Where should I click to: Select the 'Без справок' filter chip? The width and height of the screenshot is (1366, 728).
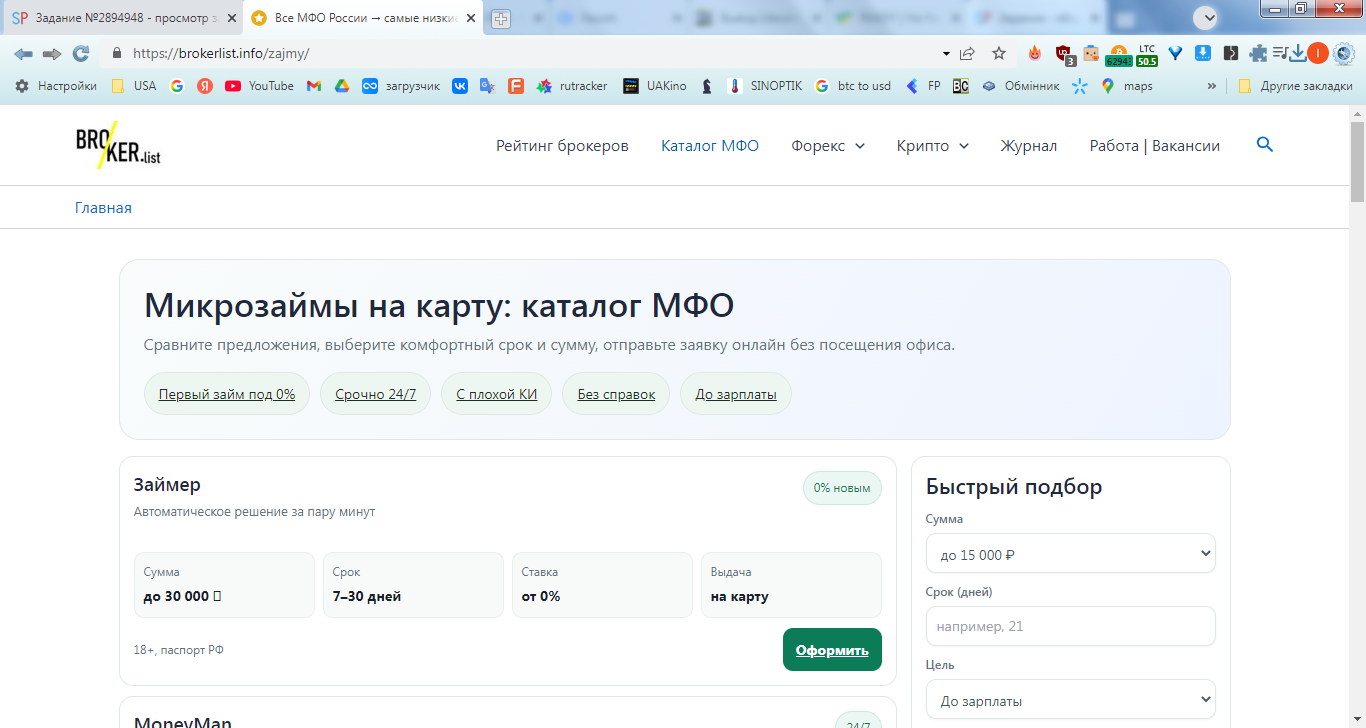pos(616,394)
